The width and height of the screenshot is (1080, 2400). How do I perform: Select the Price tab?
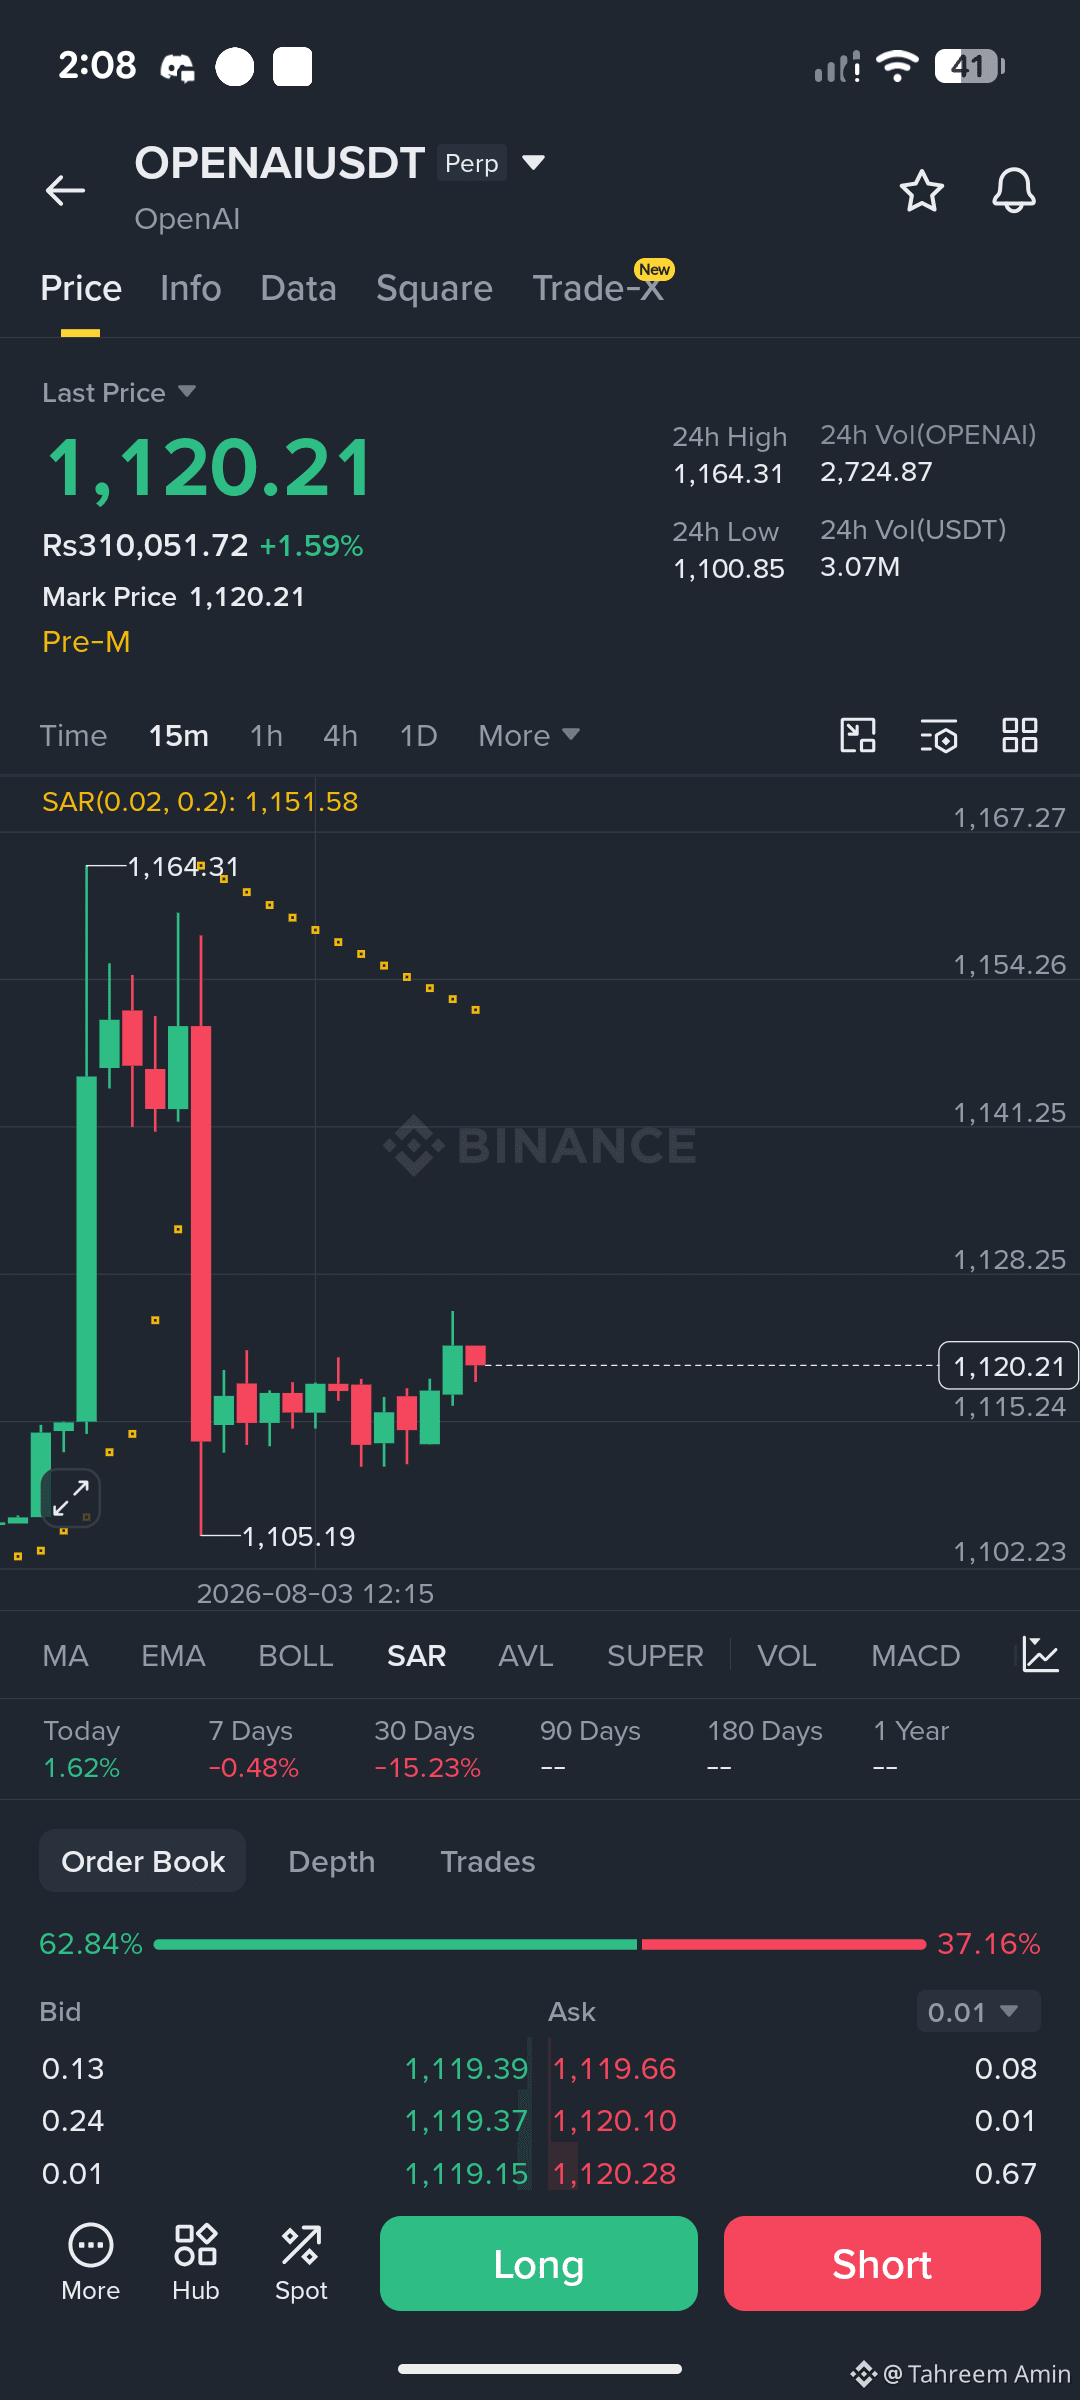pyautogui.click(x=81, y=289)
